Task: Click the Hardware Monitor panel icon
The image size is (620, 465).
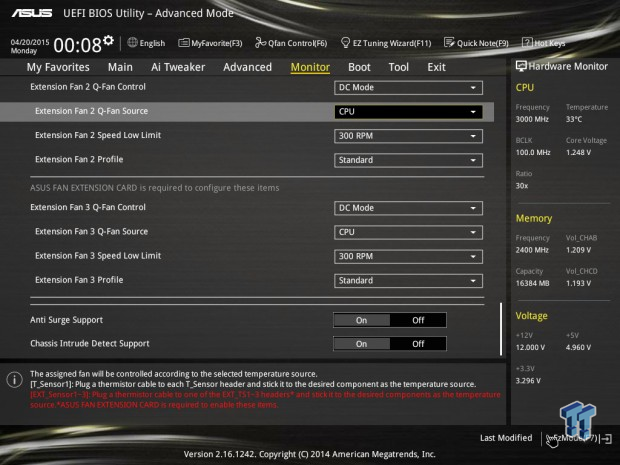Action: 521,66
